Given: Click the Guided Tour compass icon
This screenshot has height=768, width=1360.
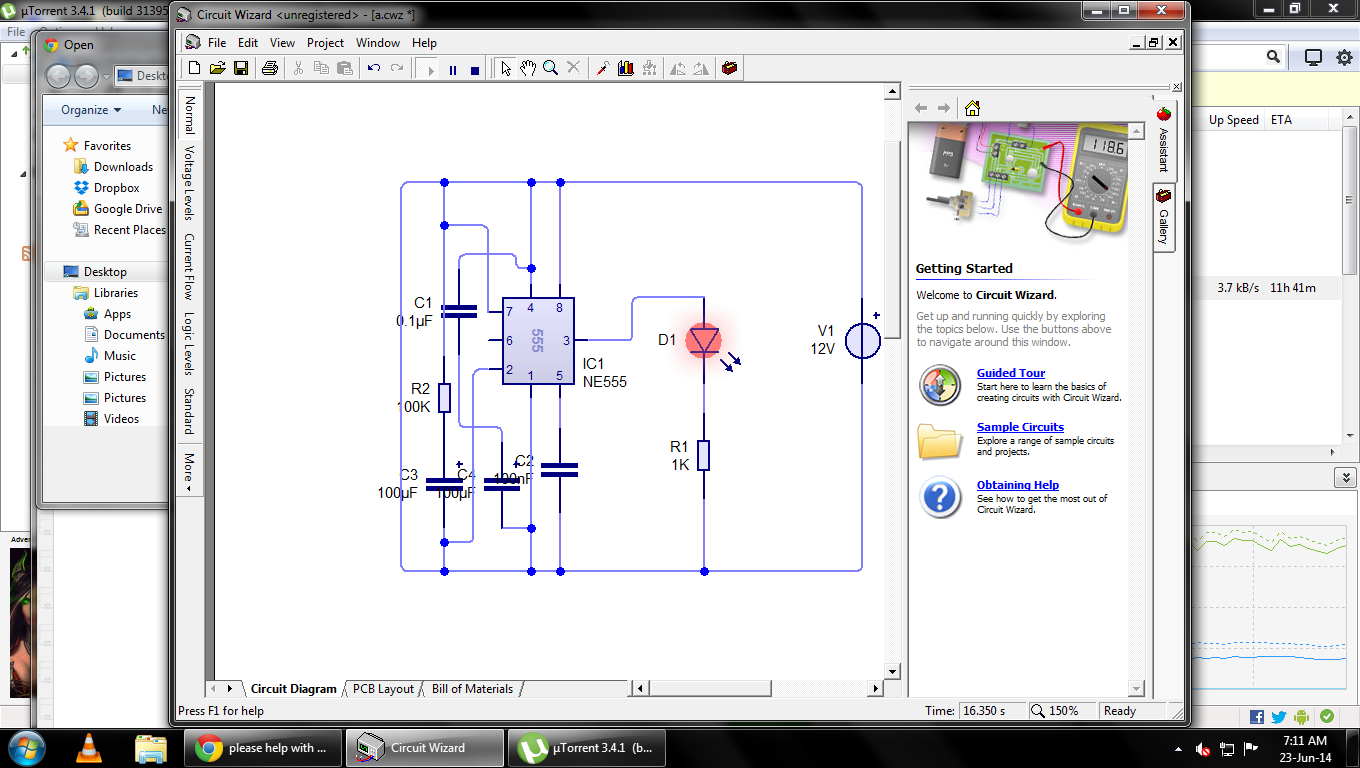Looking at the screenshot, I should pos(940,386).
